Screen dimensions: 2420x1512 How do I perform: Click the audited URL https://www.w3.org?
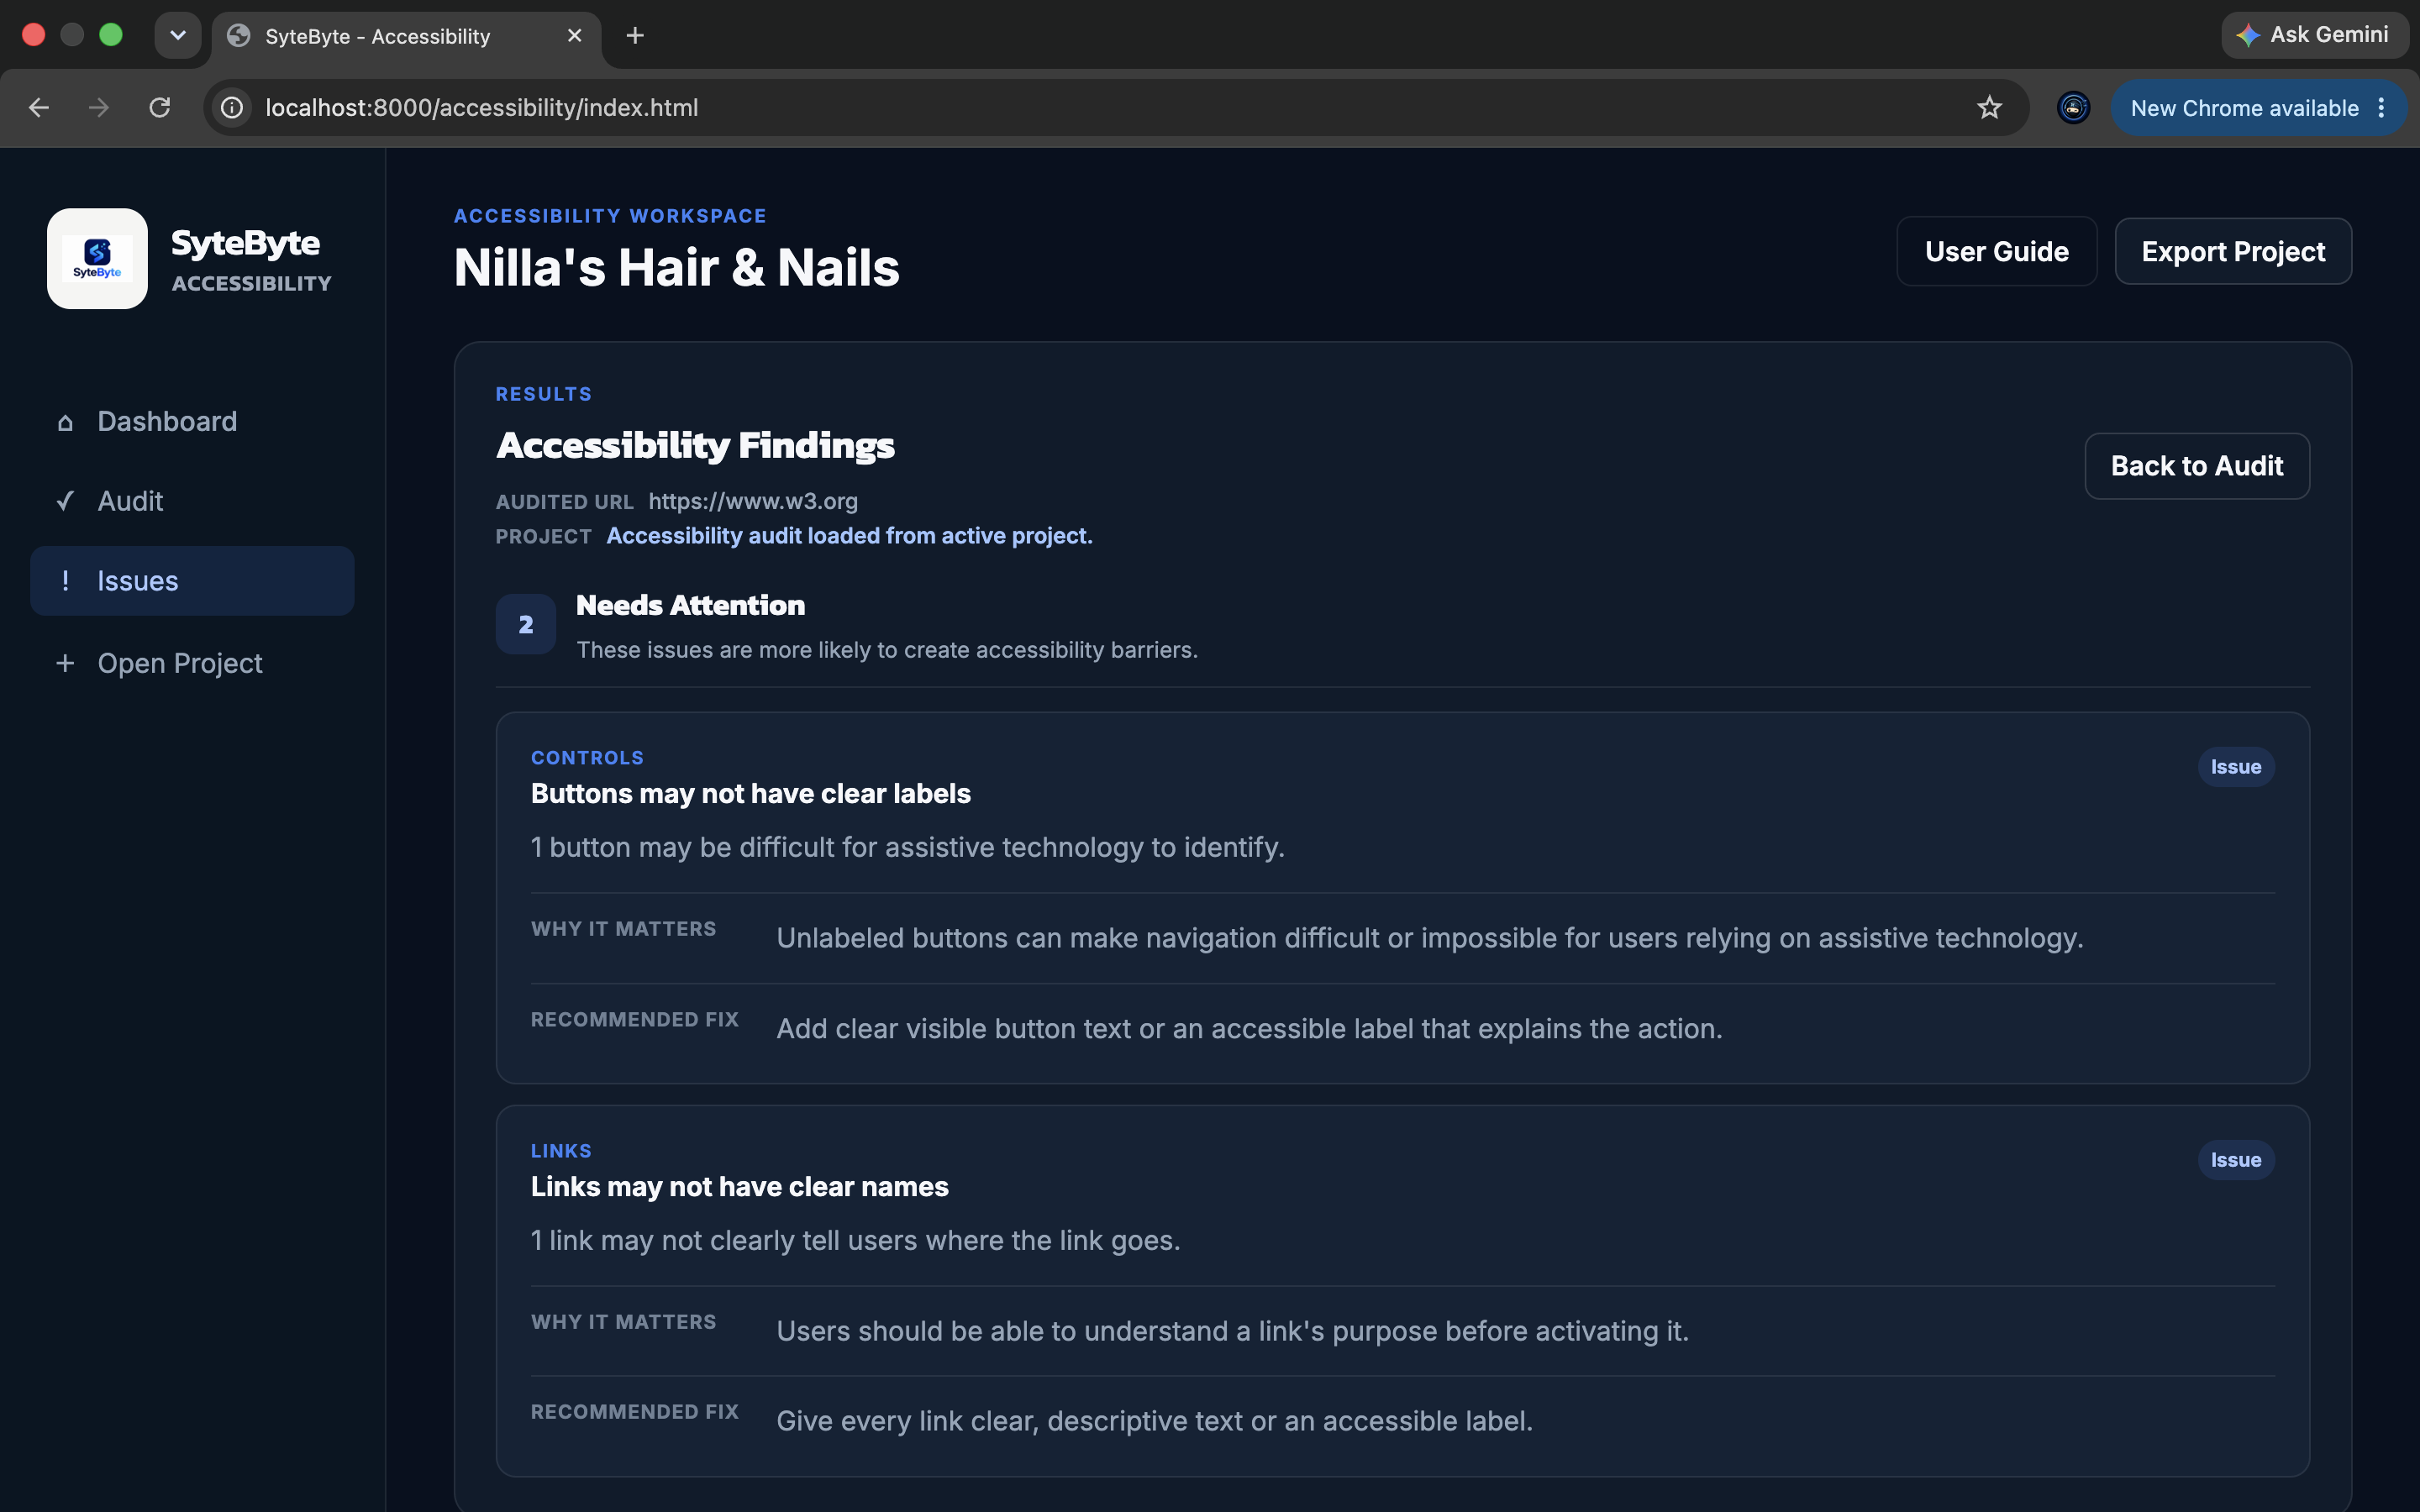point(753,501)
